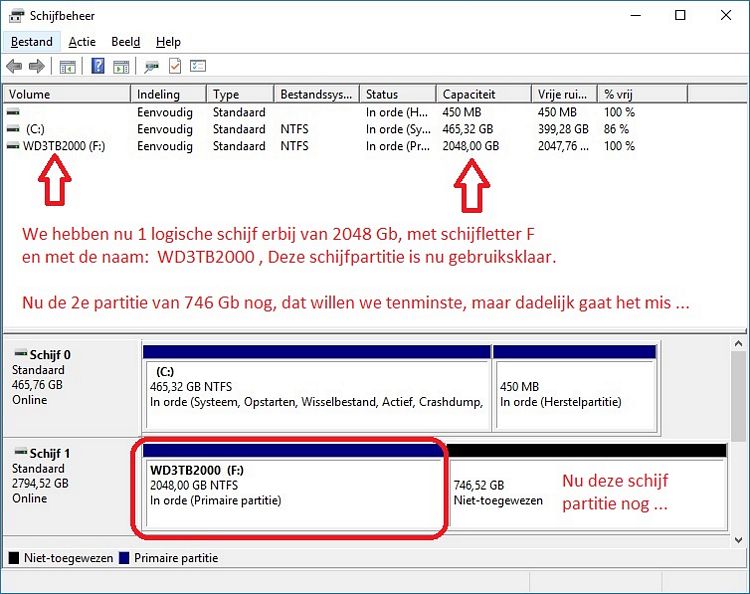The image size is (750, 594).
Task: Click the drive icon of the C: volume row
Action: click(x=13, y=129)
